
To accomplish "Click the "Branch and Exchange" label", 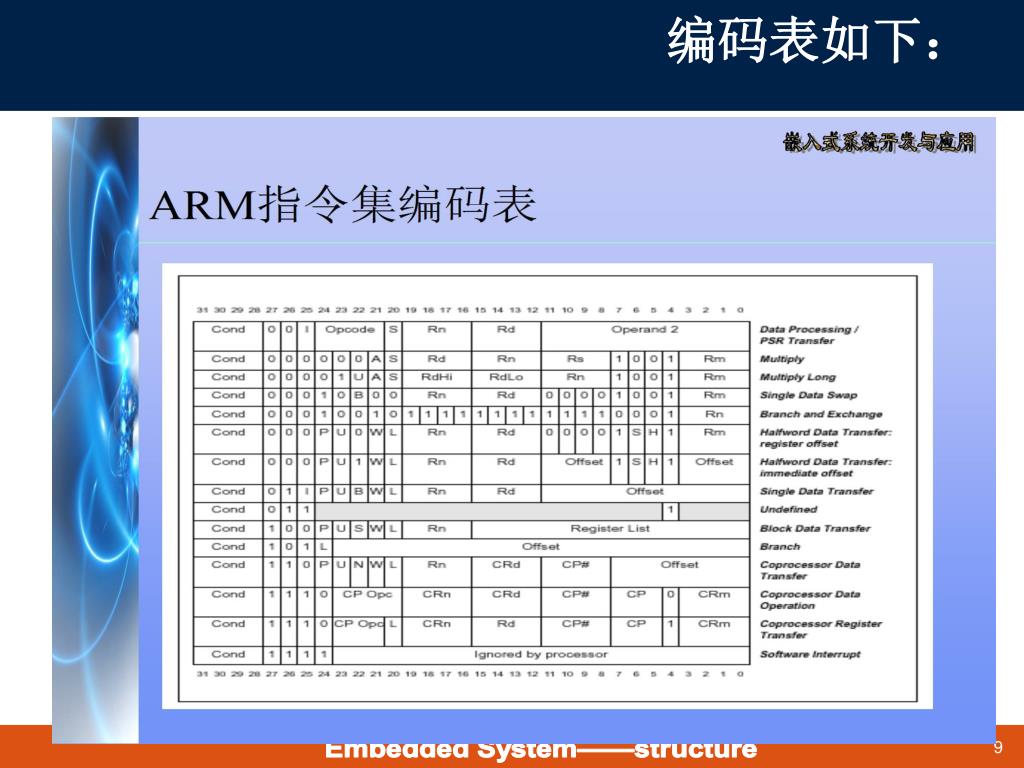I will tap(821, 414).
